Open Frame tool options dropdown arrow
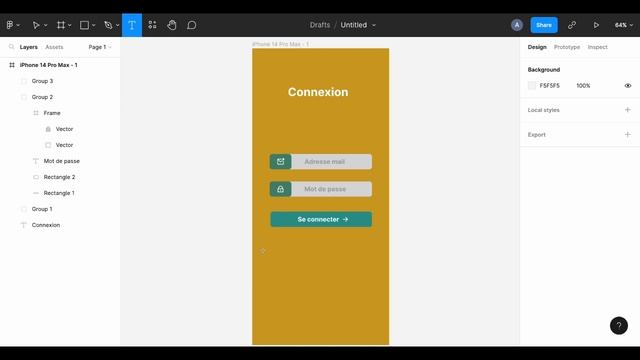 [x=70, y=25]
